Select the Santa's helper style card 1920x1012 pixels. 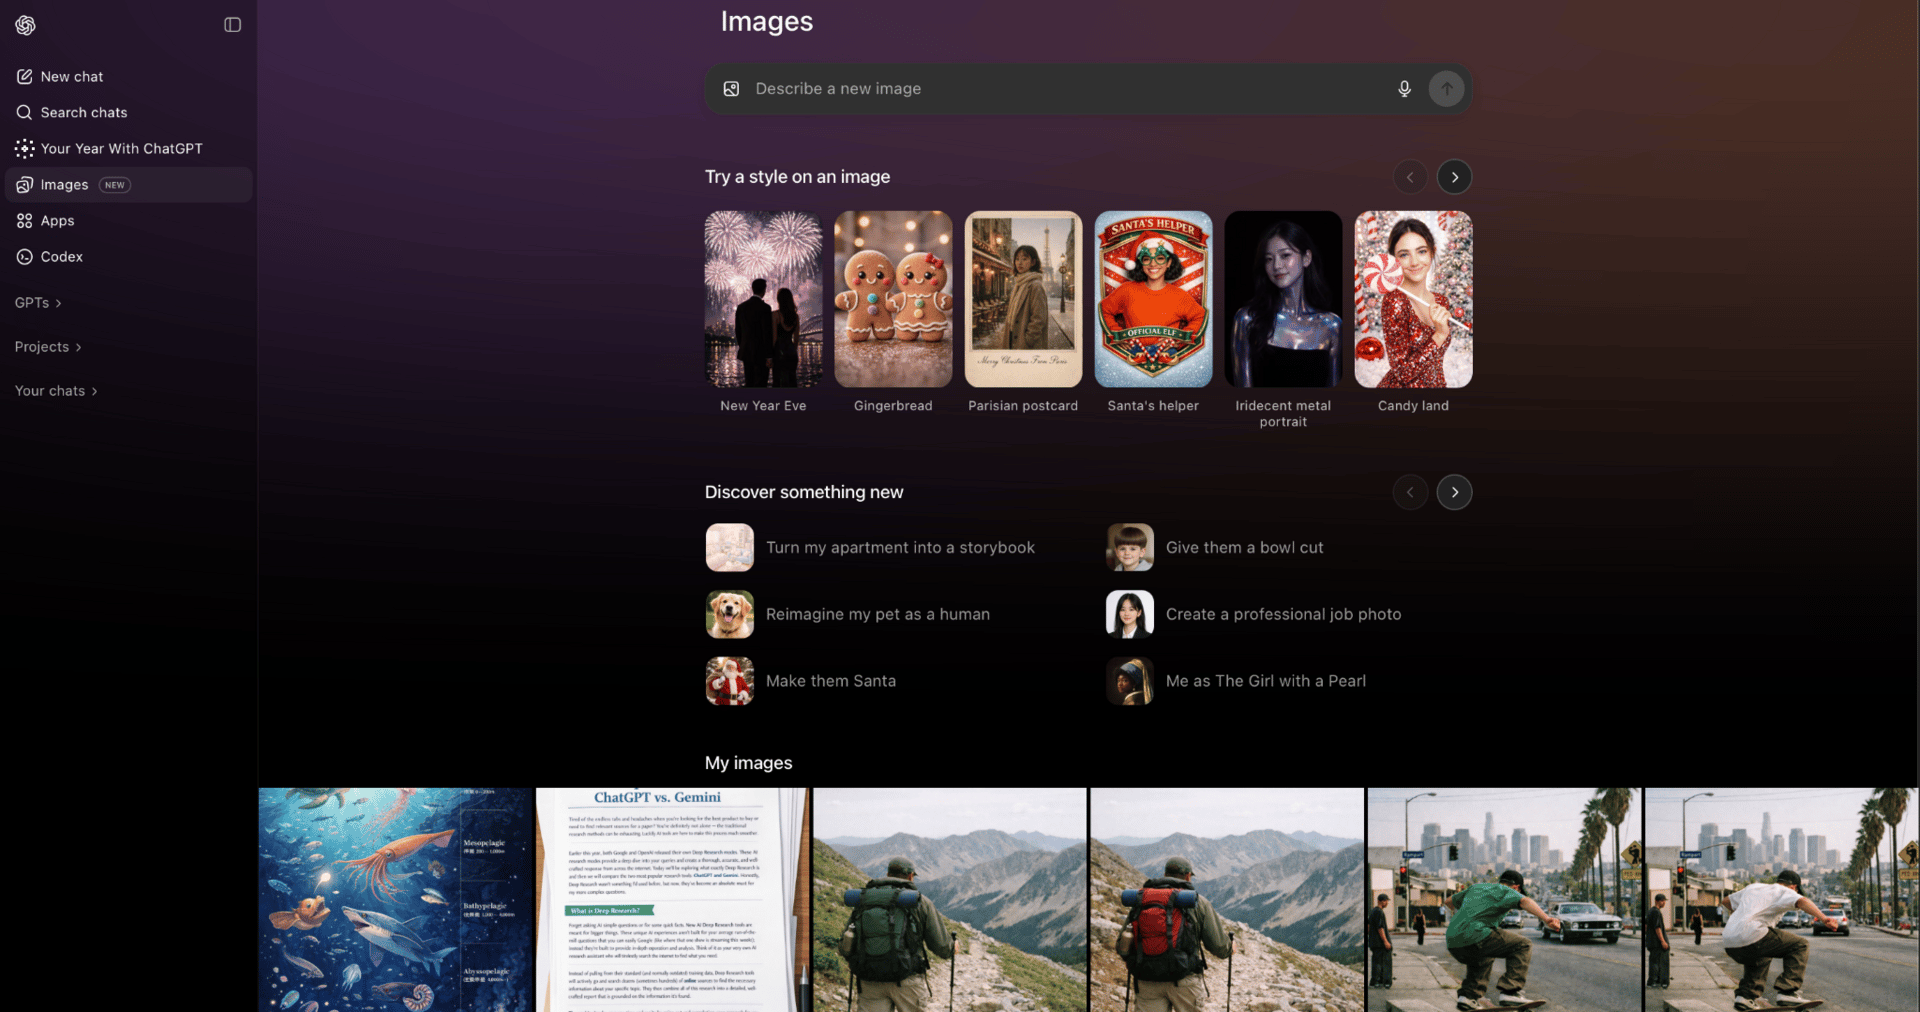tap(1154, 299)
